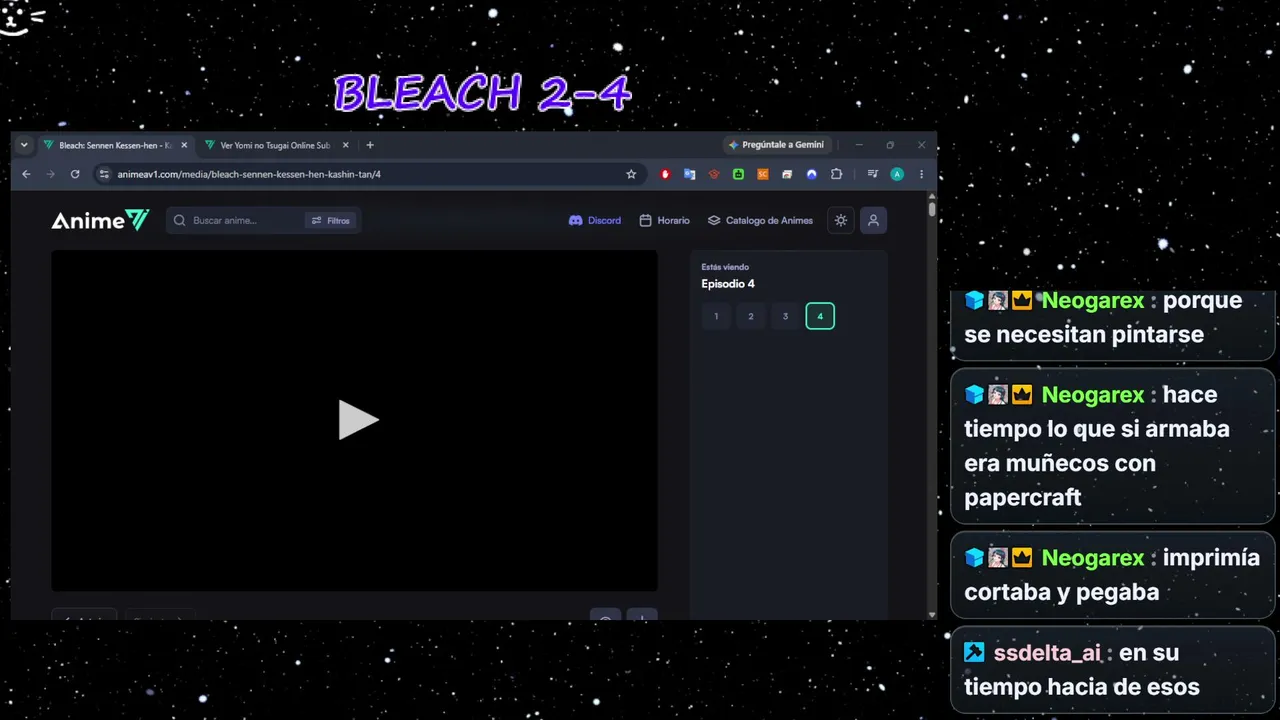Open the Chrome three-dot menu
1280x720 pixels.
[x=921, y=174]
